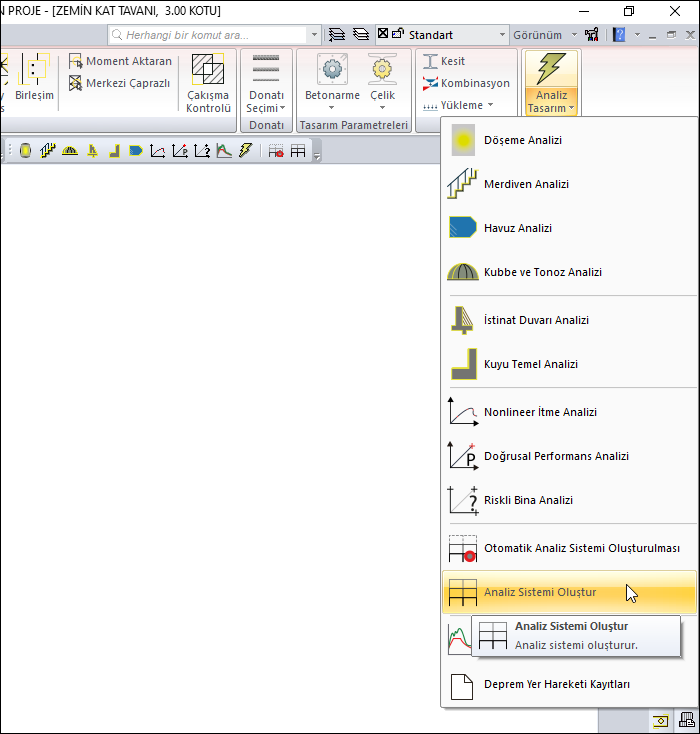Click the blue help question mark icon
This screenshot has height=734, width=700.
pos(619,35)
